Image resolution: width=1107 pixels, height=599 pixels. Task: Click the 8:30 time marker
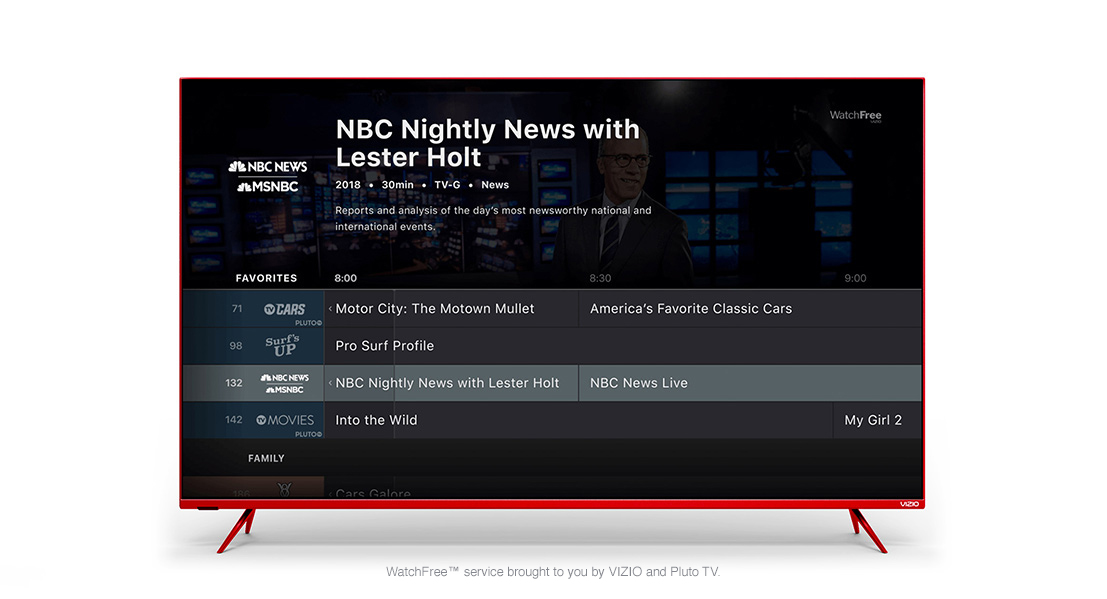[600, 278]
